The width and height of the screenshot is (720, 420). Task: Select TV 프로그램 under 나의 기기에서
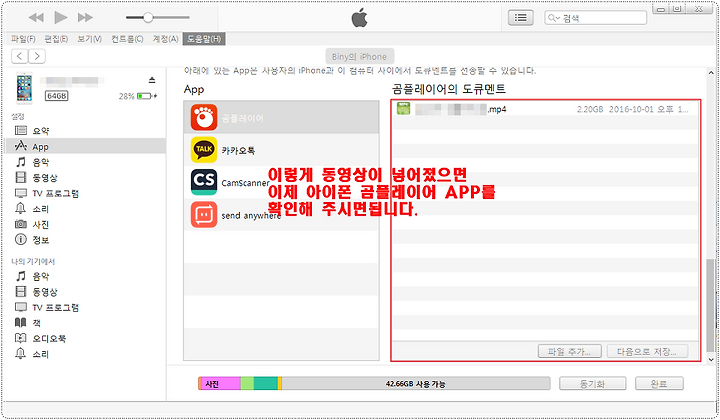tap(86, 308)
